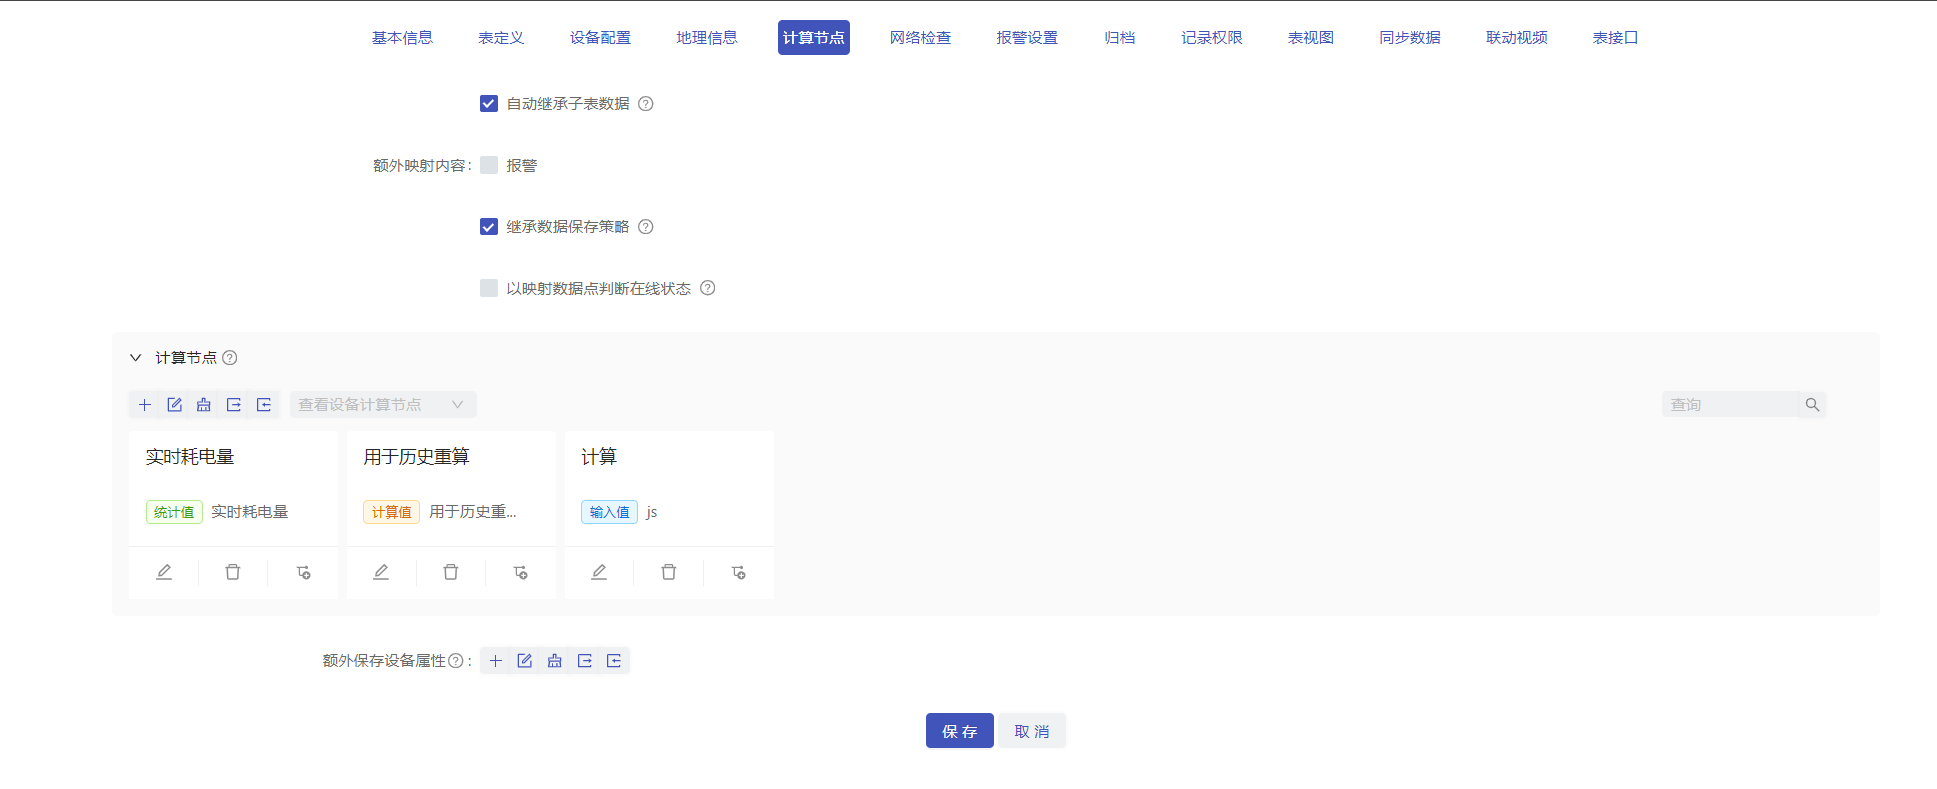Delete the 用于历史重算 card with its trash icon
Viewport: 1937px width, 789px height.
pos(451,572)
